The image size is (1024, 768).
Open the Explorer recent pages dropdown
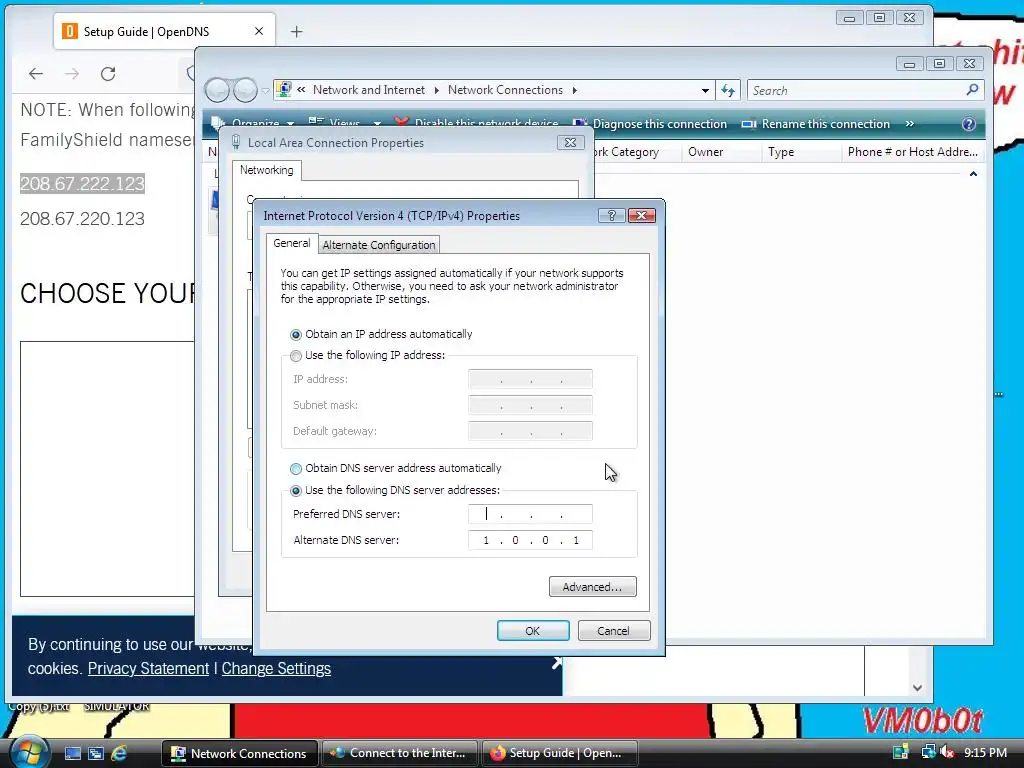tap(265, 91)
